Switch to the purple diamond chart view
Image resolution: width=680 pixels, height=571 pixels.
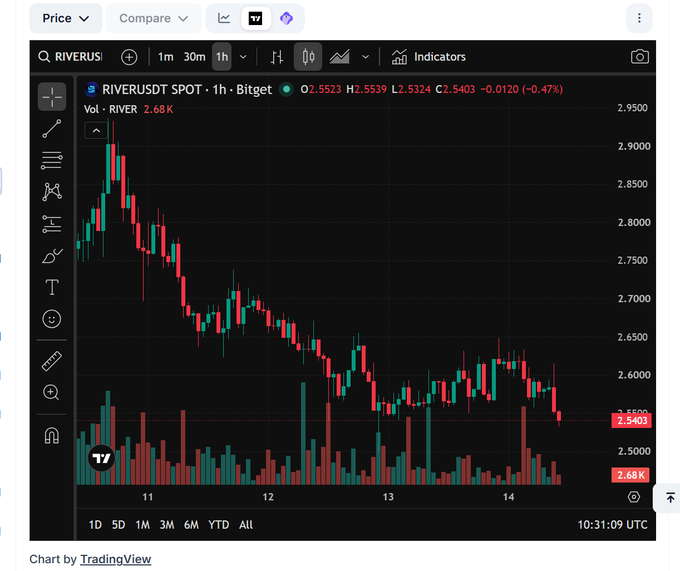pyautogui.click(x=286, y=18)
